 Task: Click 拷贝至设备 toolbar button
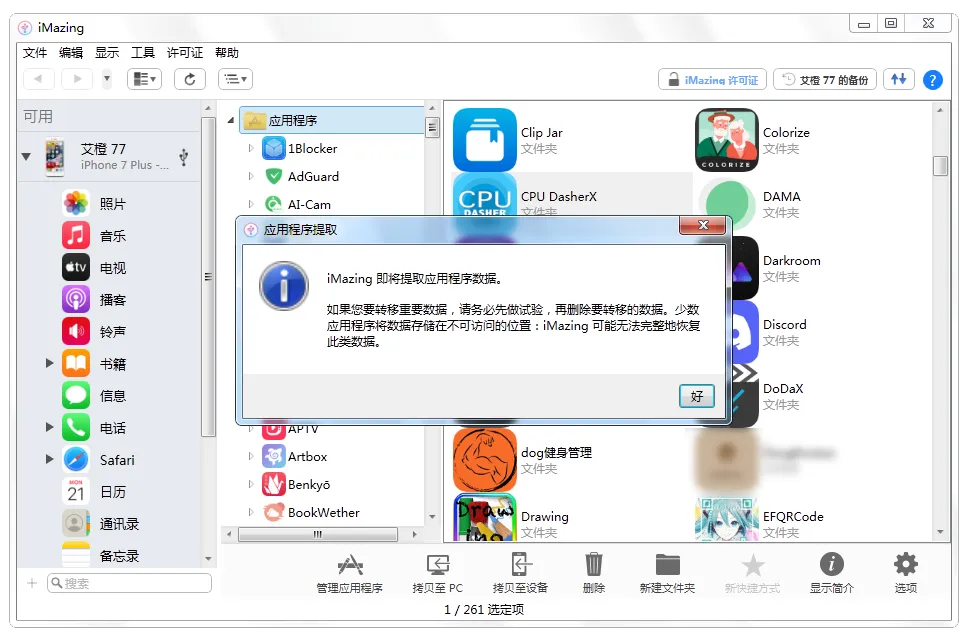[x=520, y=573]
